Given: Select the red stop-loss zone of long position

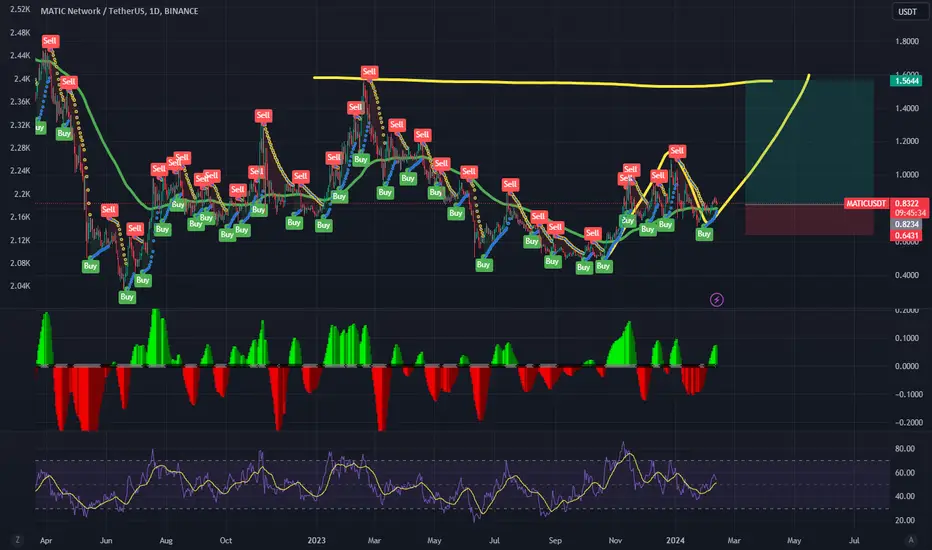Looking at the screenshot, I should click(810, 219).
